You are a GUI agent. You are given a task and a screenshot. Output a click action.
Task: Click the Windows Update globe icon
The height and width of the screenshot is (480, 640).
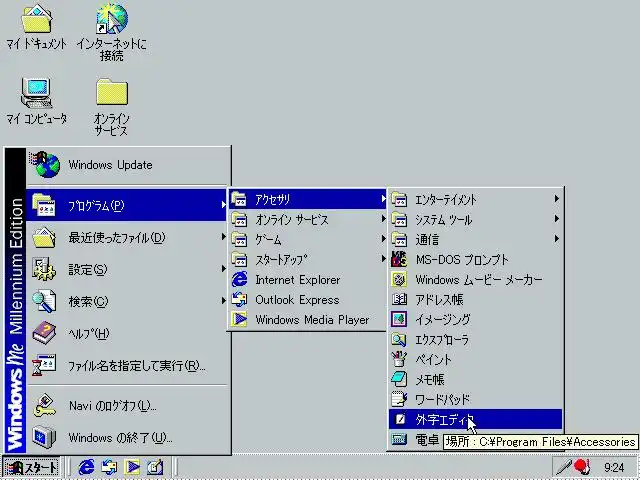[x=45, y=164]
